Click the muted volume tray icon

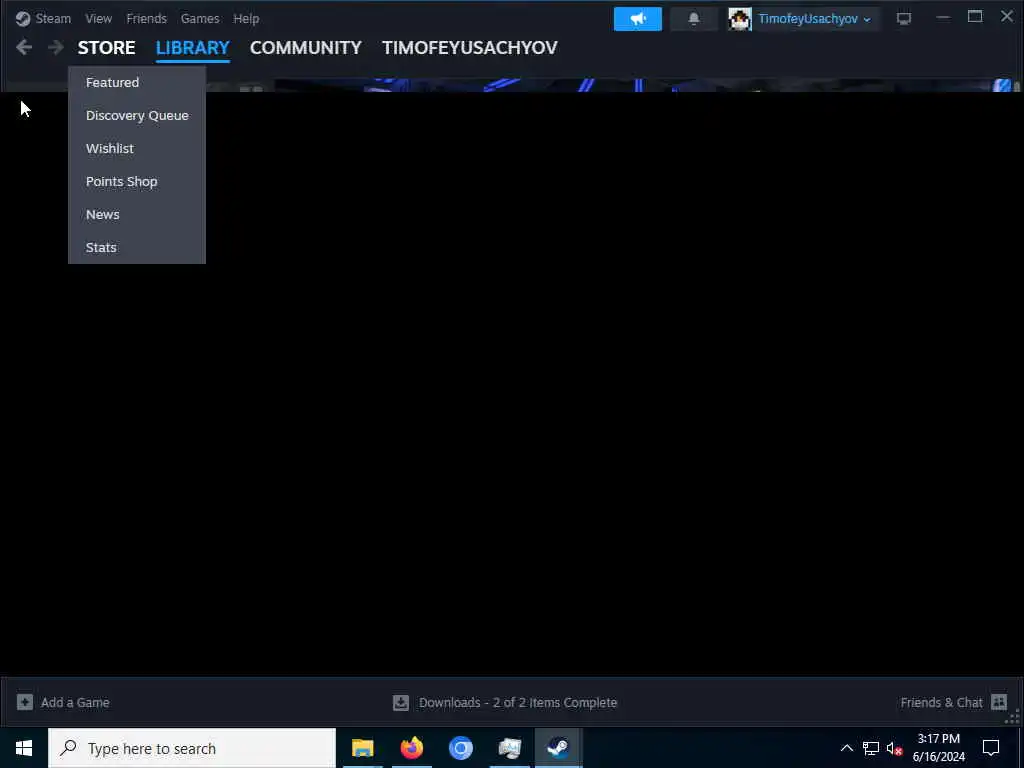point(894,748)
